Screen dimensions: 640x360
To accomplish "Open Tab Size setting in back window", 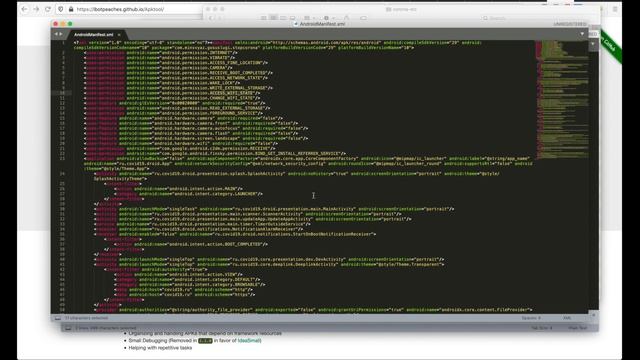I will click(542, 328).
